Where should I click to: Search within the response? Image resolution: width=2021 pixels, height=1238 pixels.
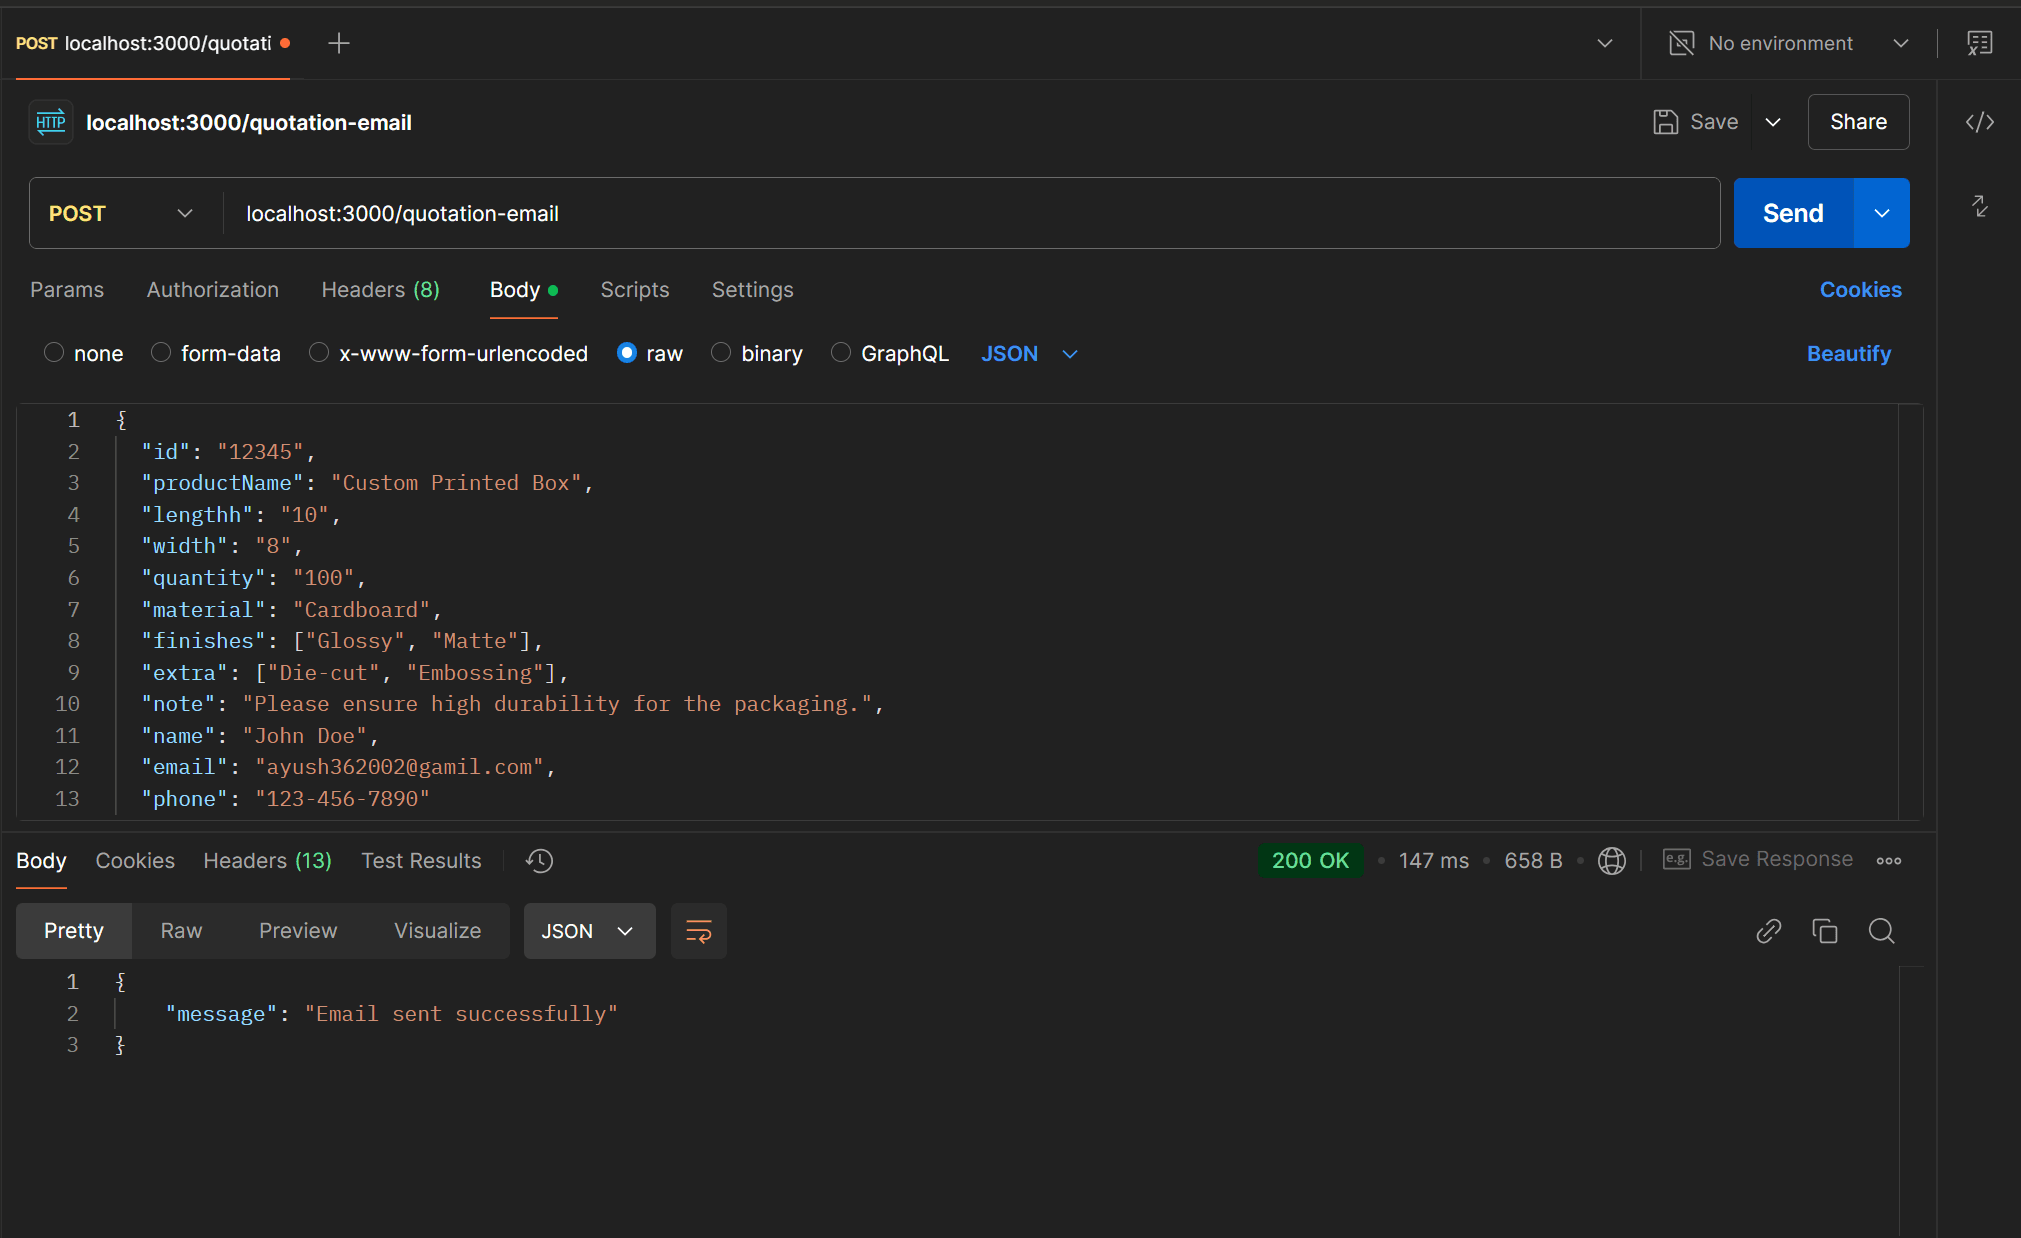(1881, 930)
